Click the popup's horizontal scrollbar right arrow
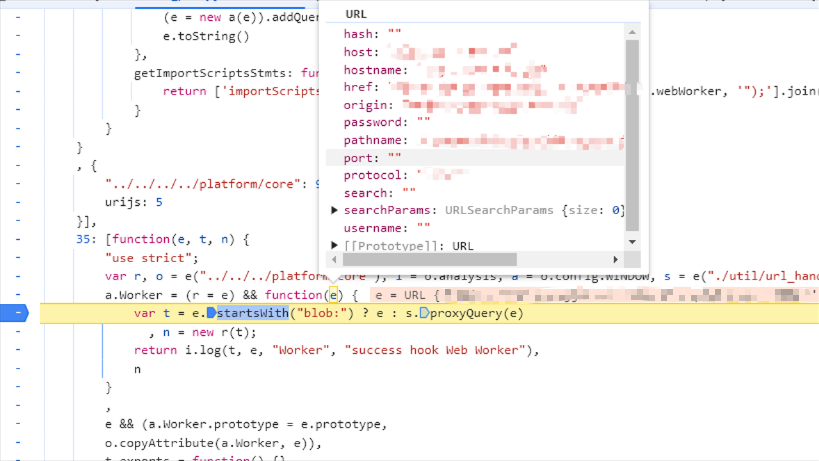The height and width of the screenshot is (461, 819). (x=617, y=260)
